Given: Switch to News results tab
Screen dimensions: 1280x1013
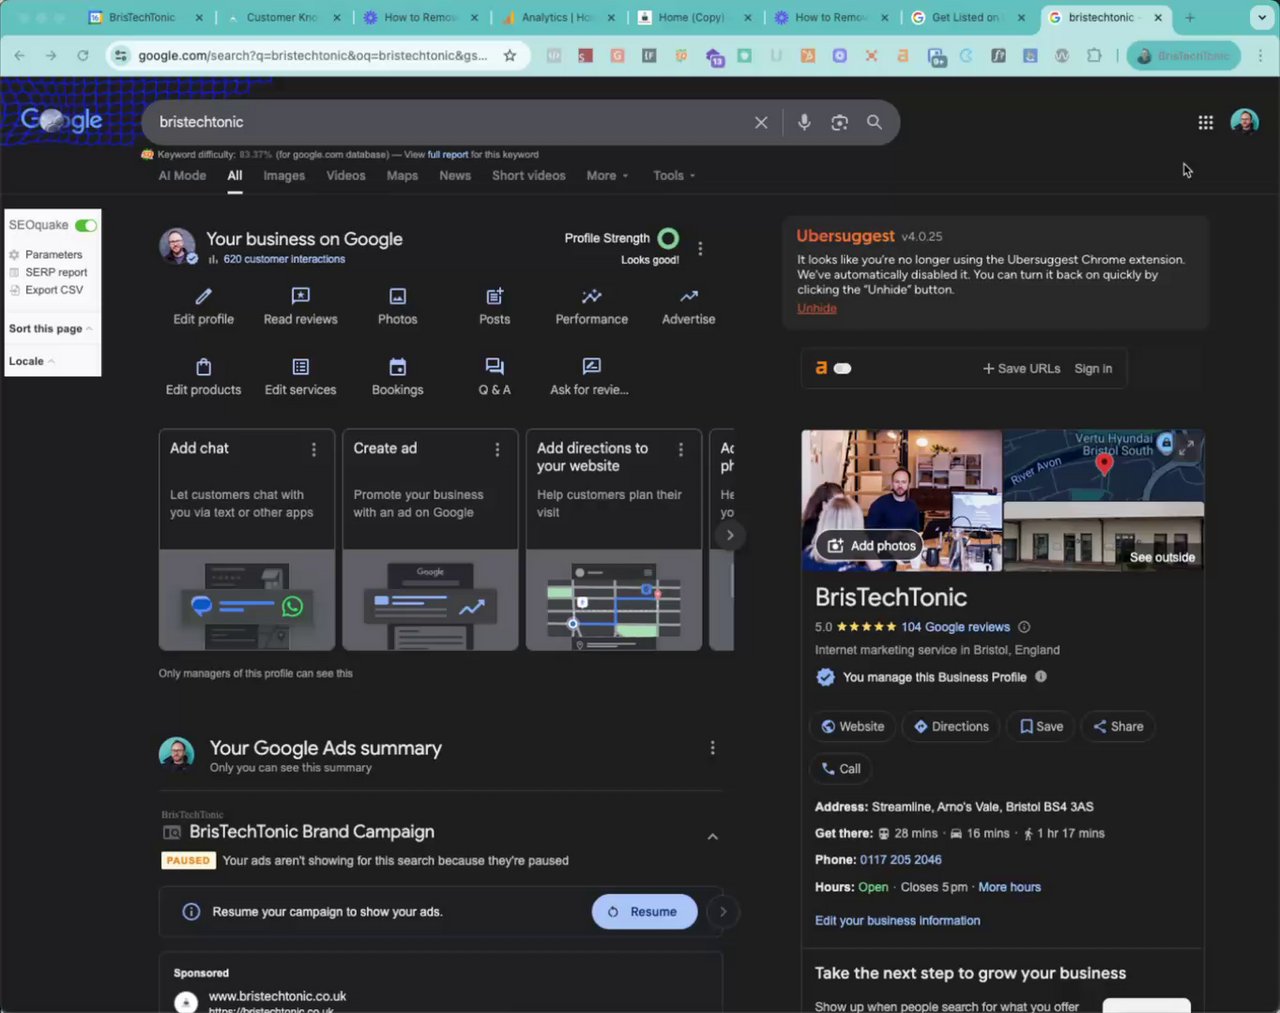Looking at the screenshot, I should [x=455, y=175].
